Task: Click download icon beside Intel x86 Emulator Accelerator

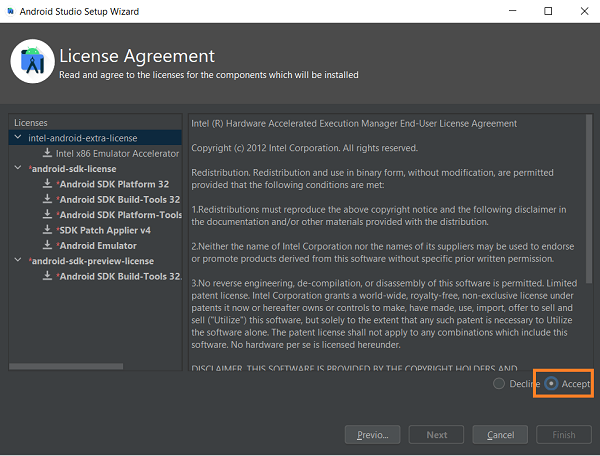Action: [x=47, y=153]
